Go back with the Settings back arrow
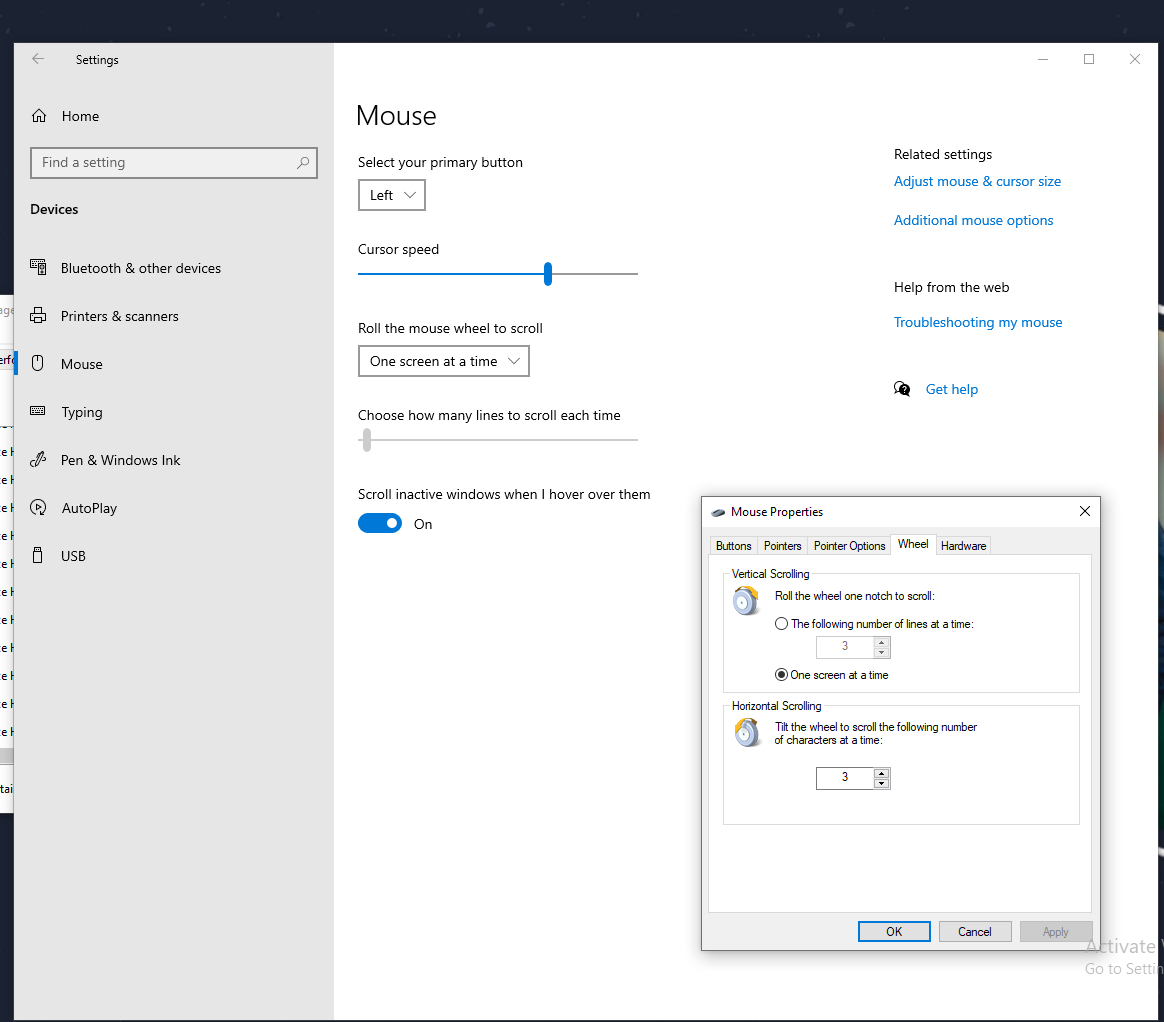 [x=38, y=59]
